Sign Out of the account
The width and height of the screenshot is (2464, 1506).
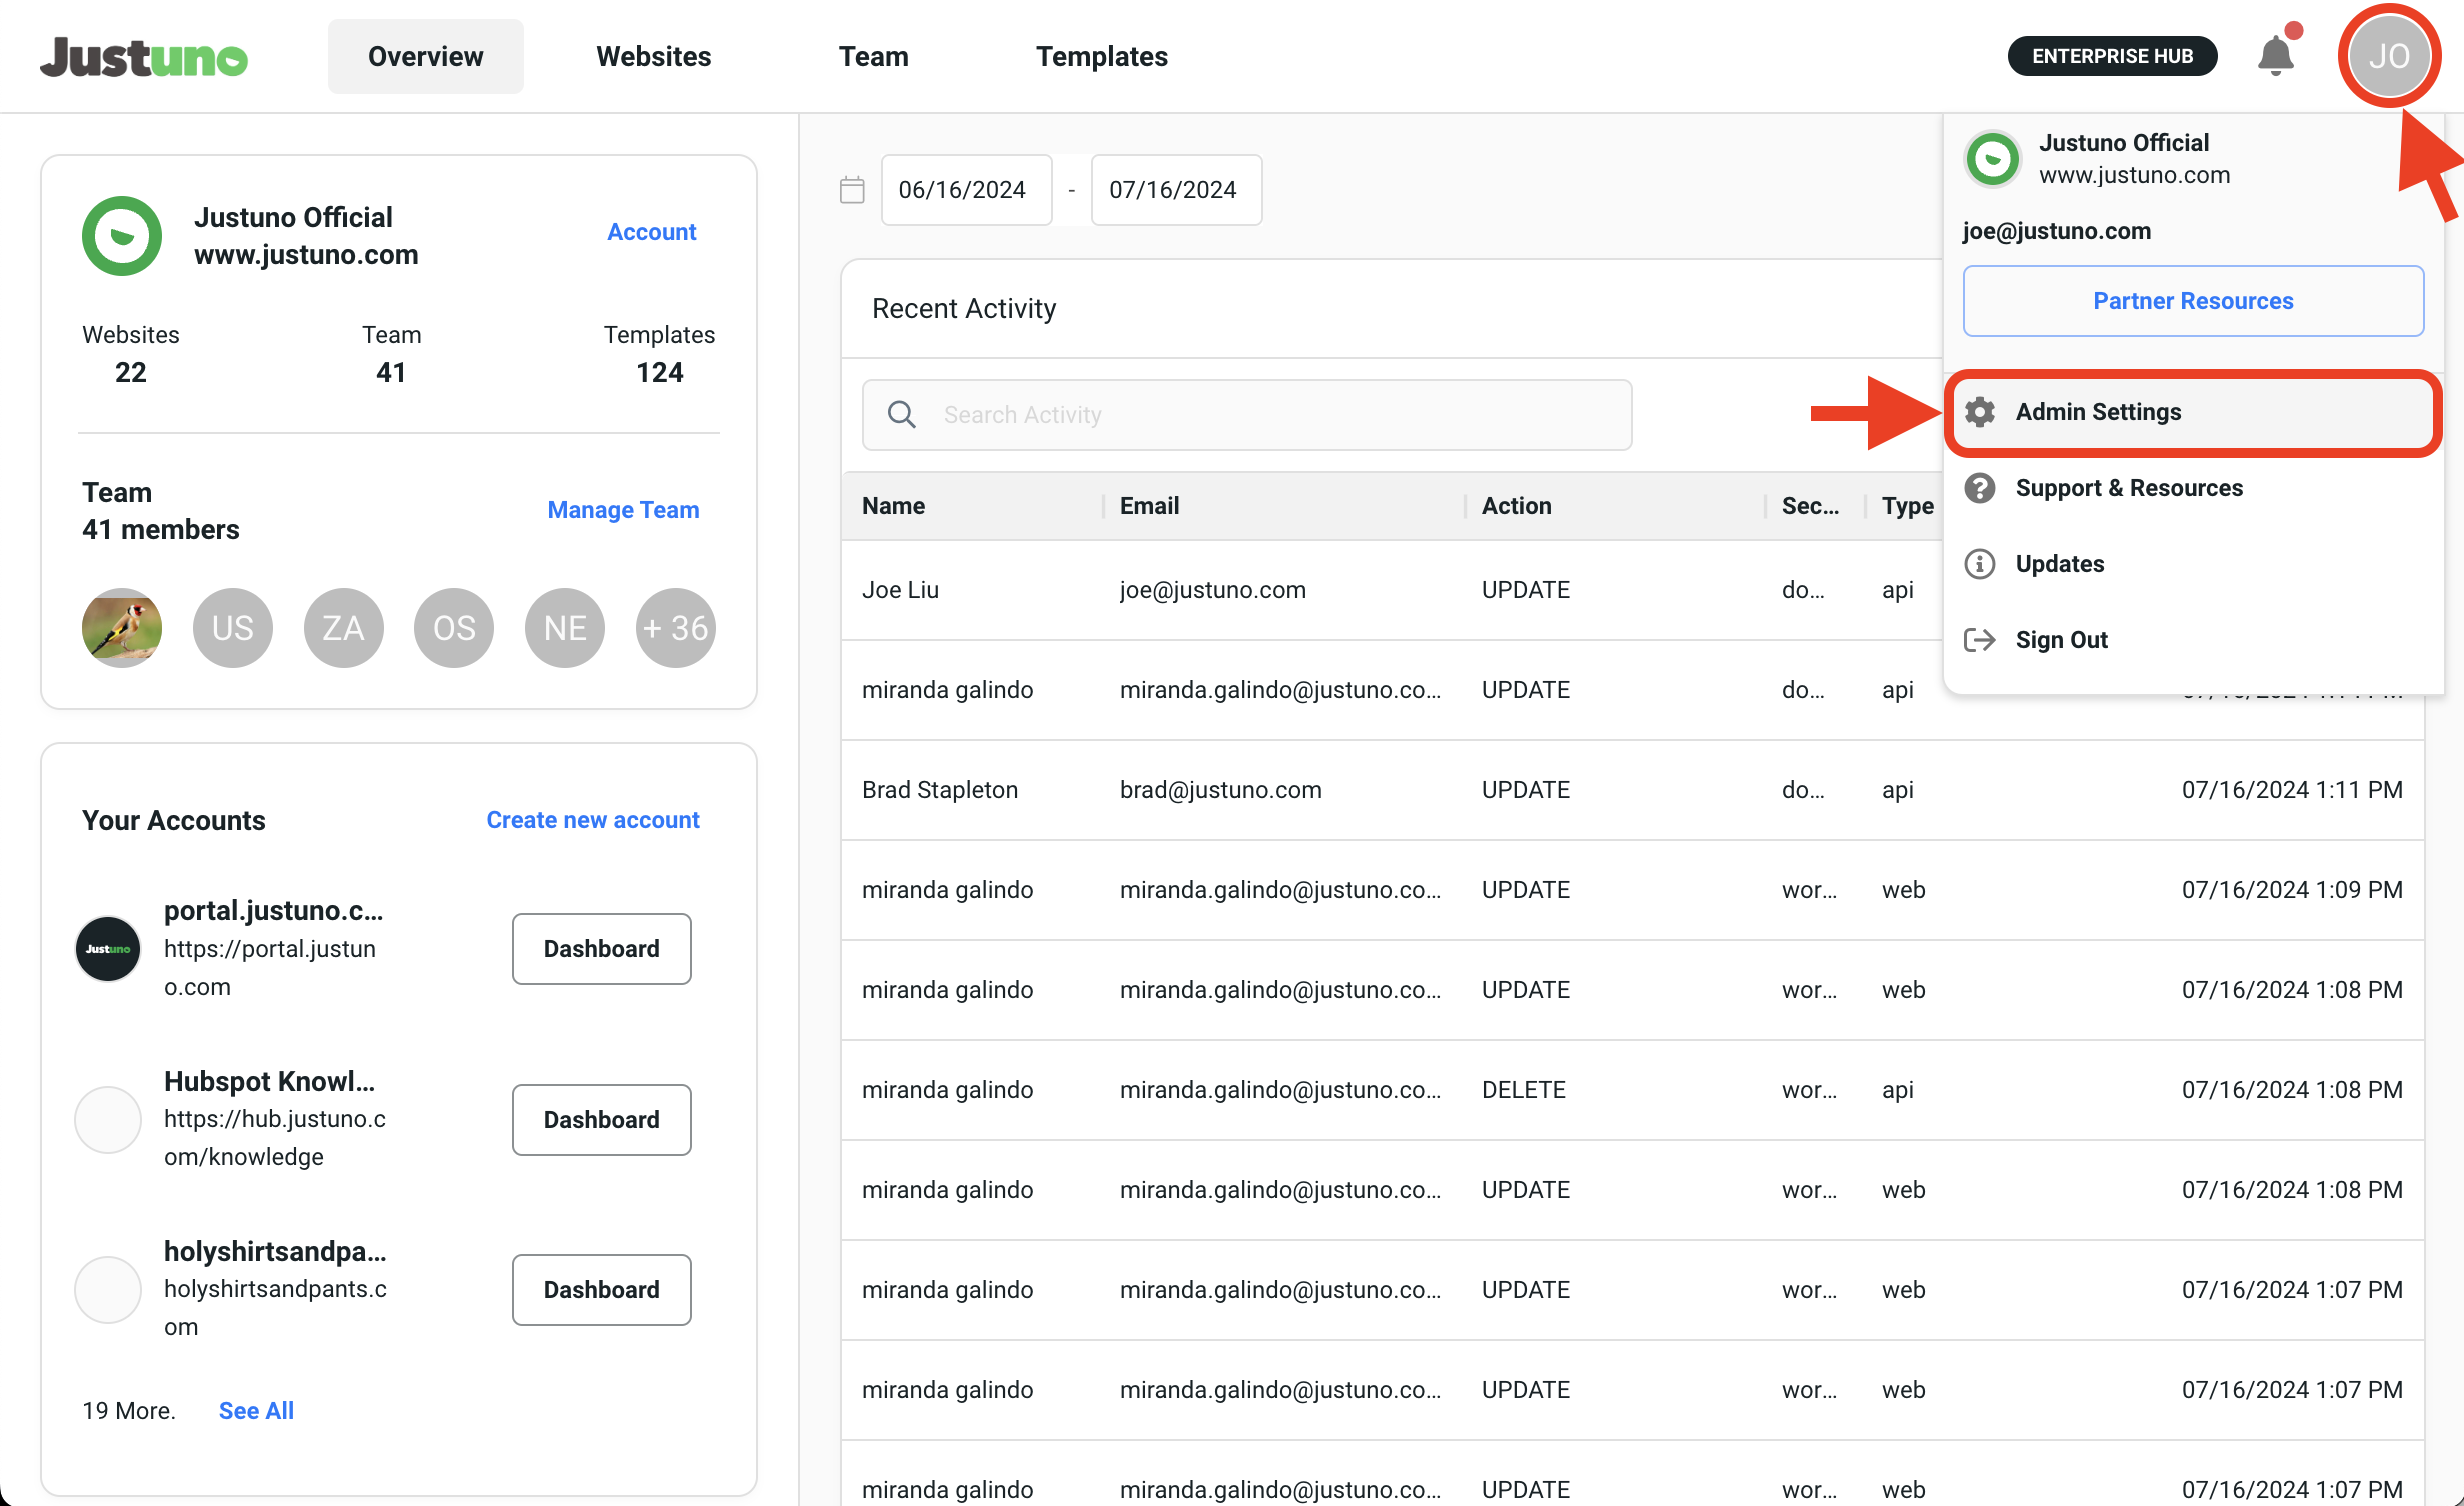(2060, 640)
